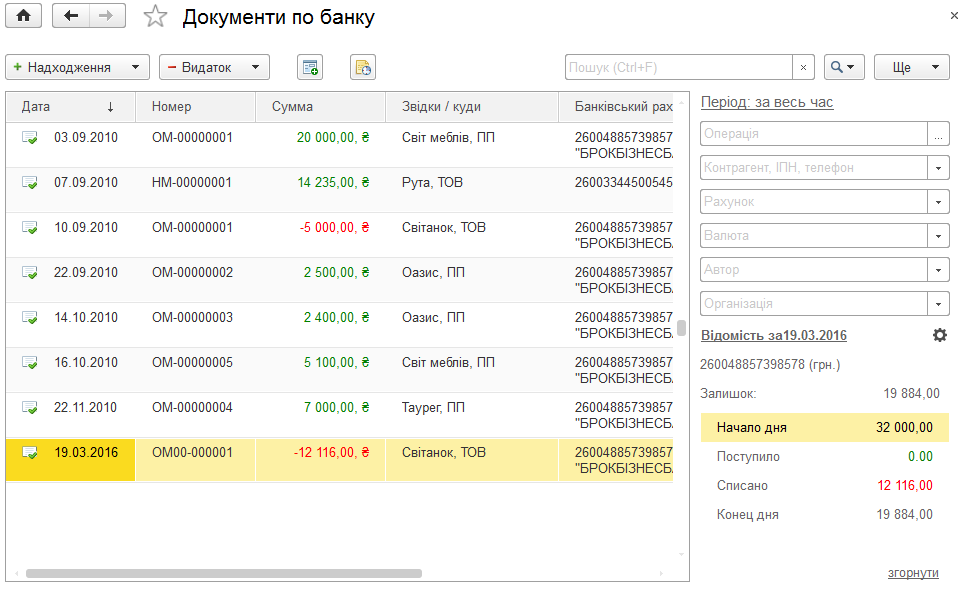Click posted document icon for 16.10.2010 row

tap(30, 363)
